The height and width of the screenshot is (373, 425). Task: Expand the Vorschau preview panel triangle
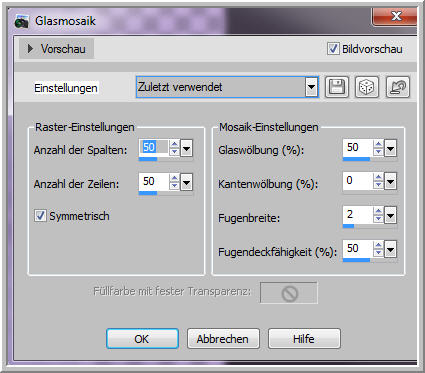(30, 49)
